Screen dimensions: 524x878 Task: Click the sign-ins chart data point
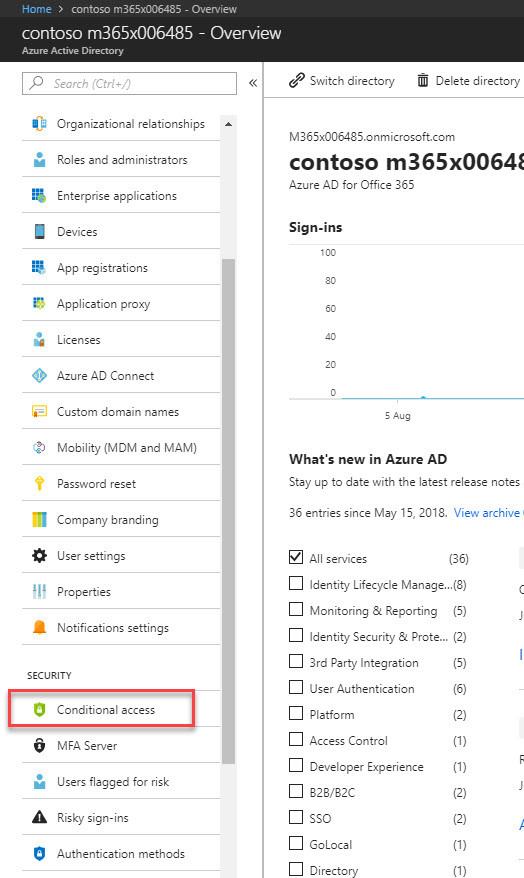[x=423, y=398]
